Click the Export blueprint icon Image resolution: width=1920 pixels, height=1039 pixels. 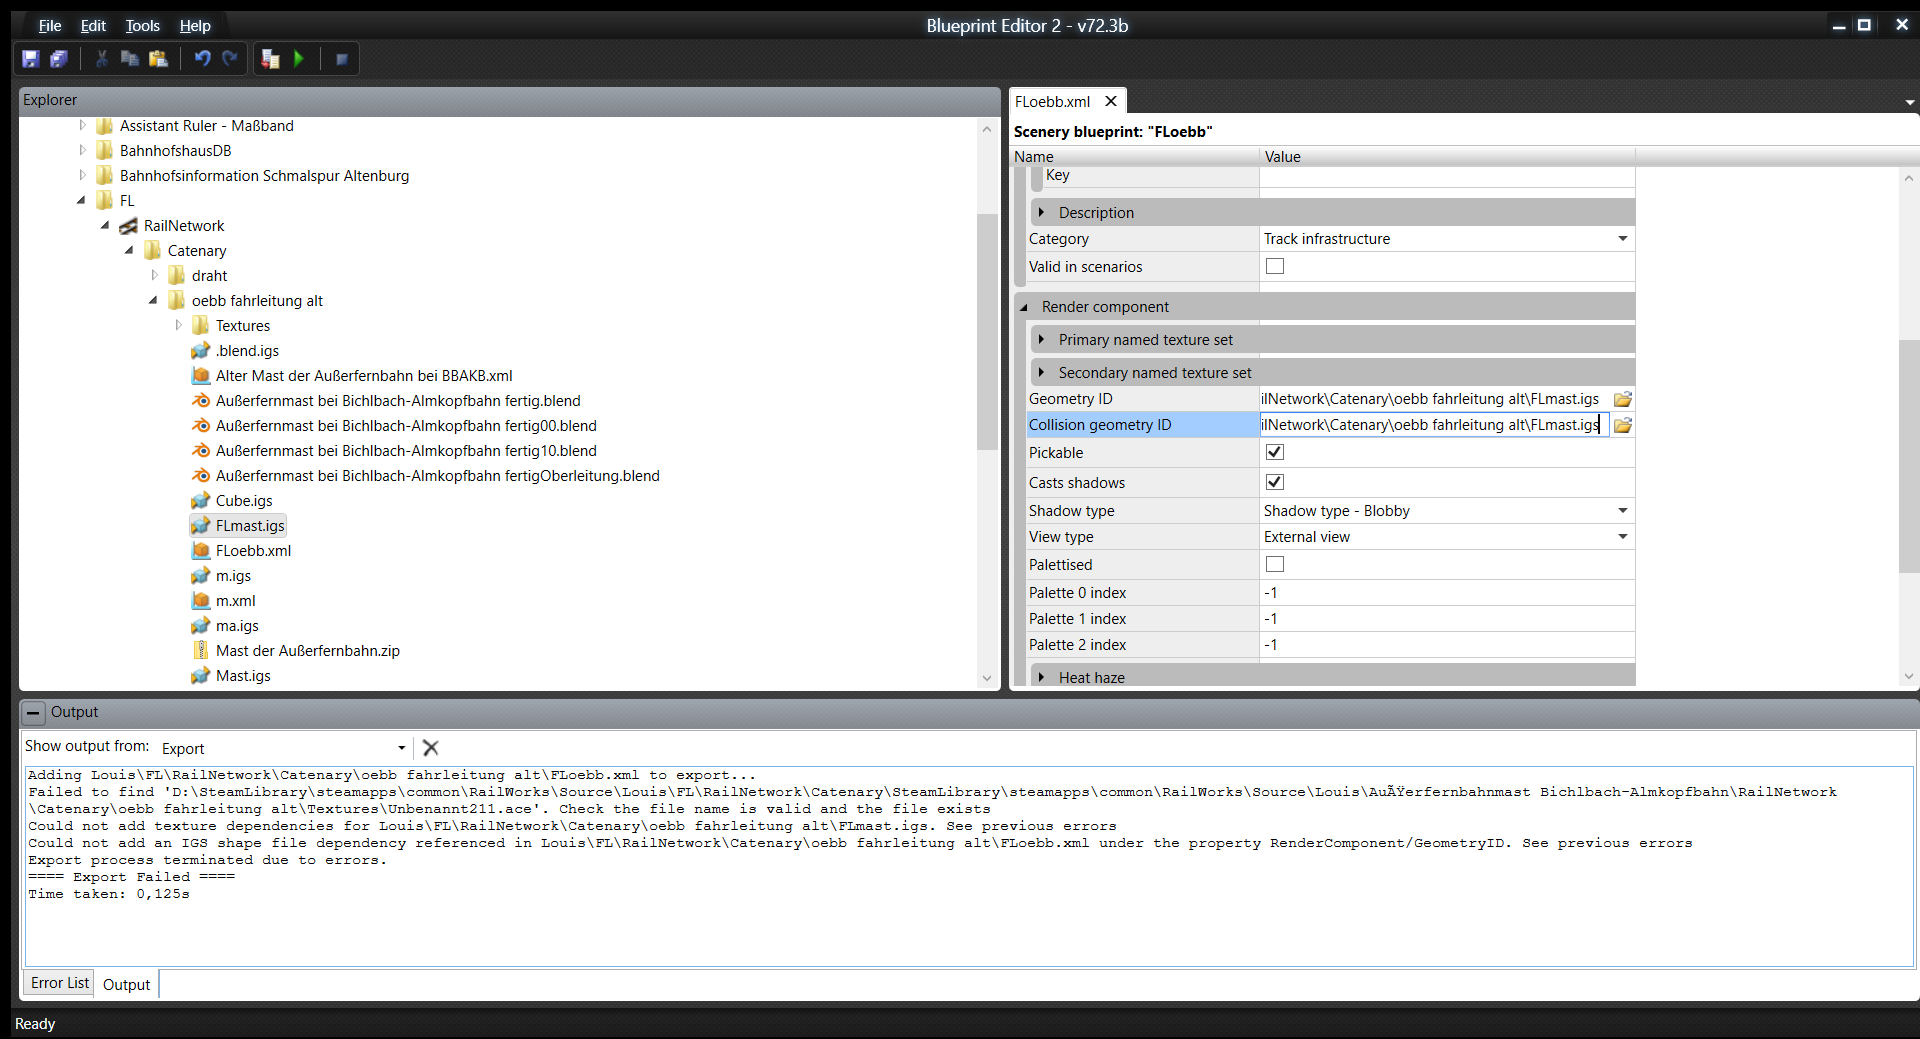click(270, 59)
